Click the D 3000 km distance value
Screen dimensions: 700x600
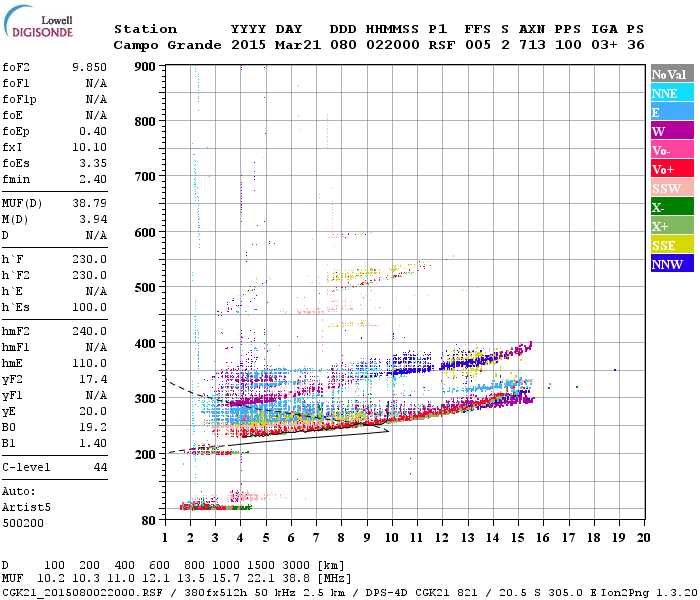pos(296,565)
